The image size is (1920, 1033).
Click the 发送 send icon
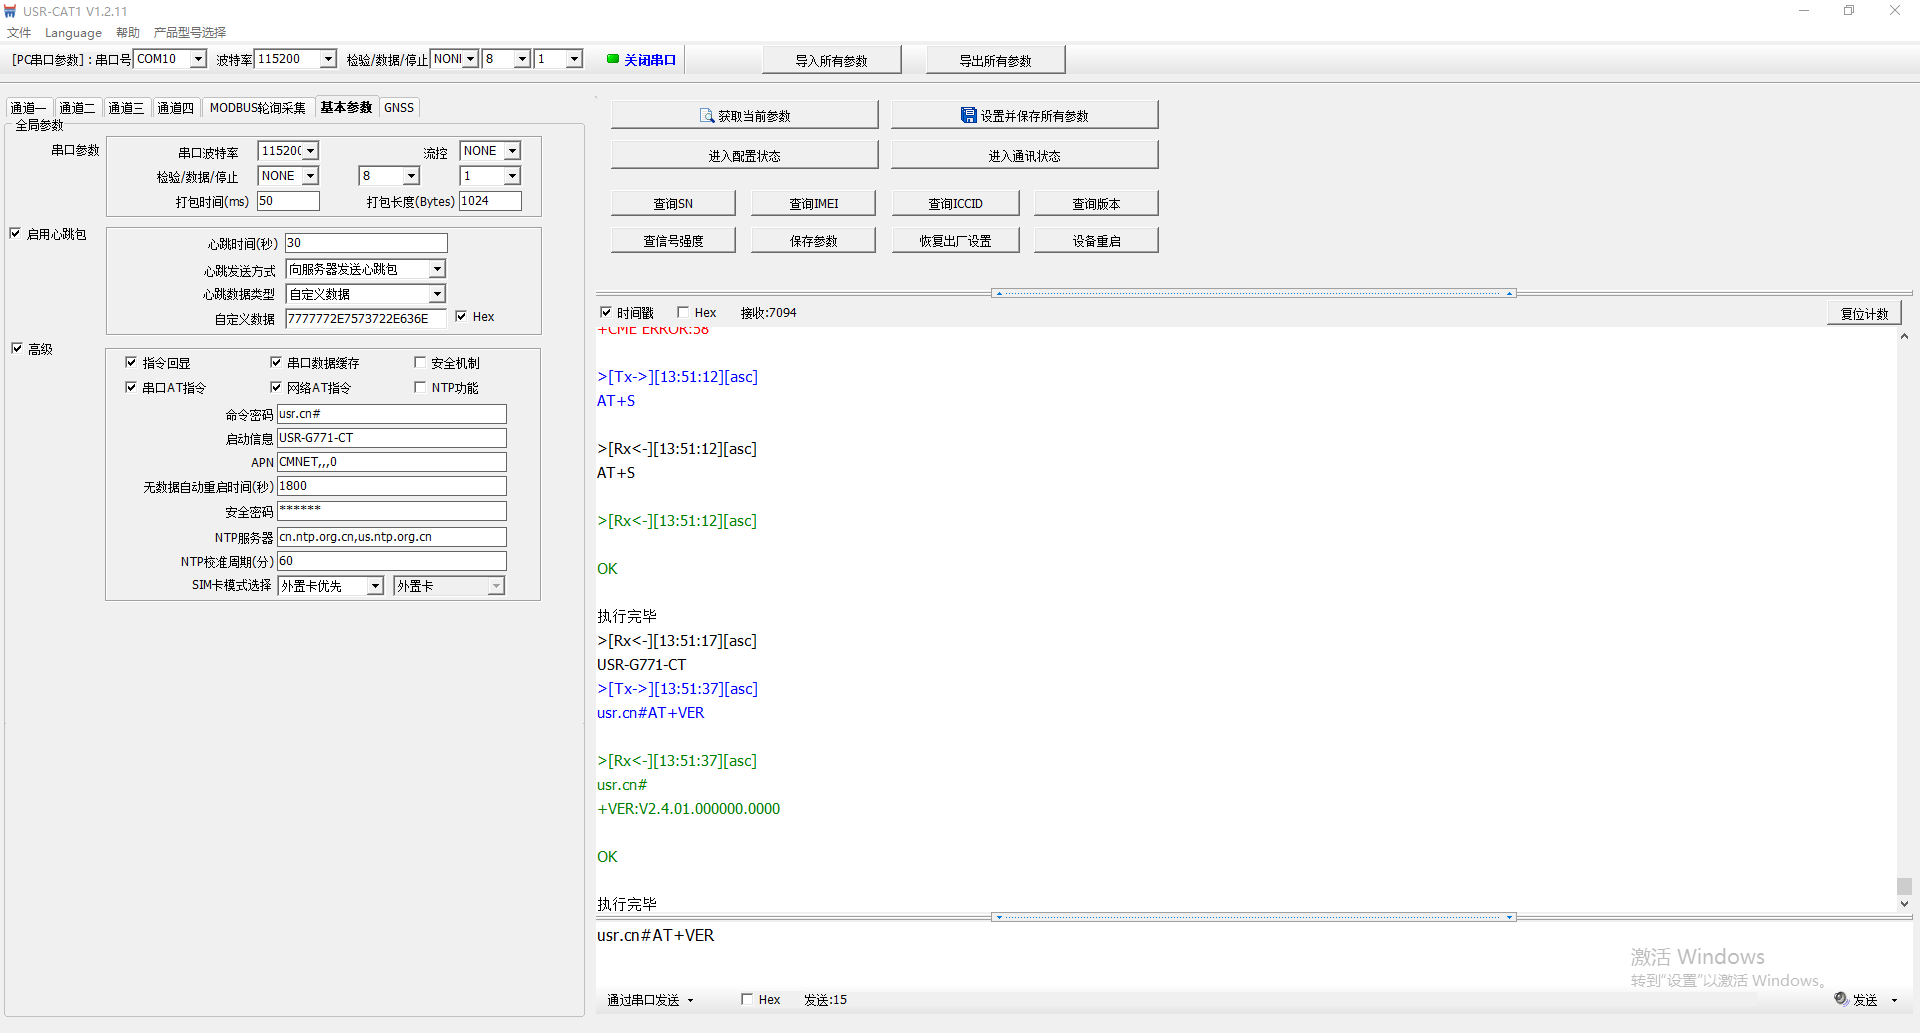pos(1841,999)
